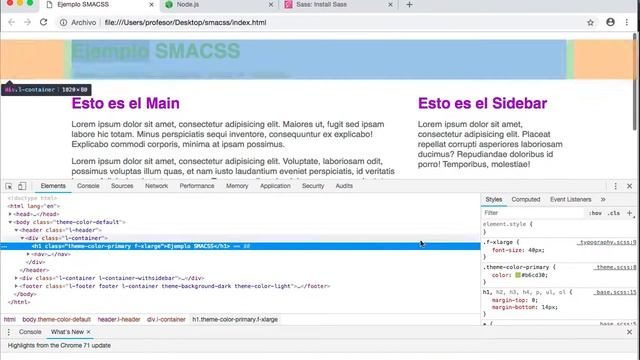
Task: Open the Security DevTools tab
Action: click(313, 186)
